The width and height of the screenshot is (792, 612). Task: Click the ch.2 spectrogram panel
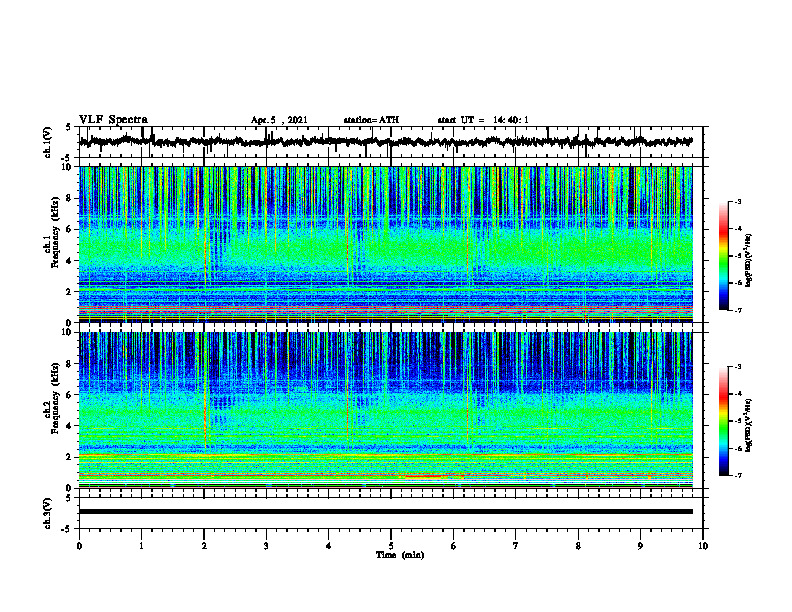(385, 410)
